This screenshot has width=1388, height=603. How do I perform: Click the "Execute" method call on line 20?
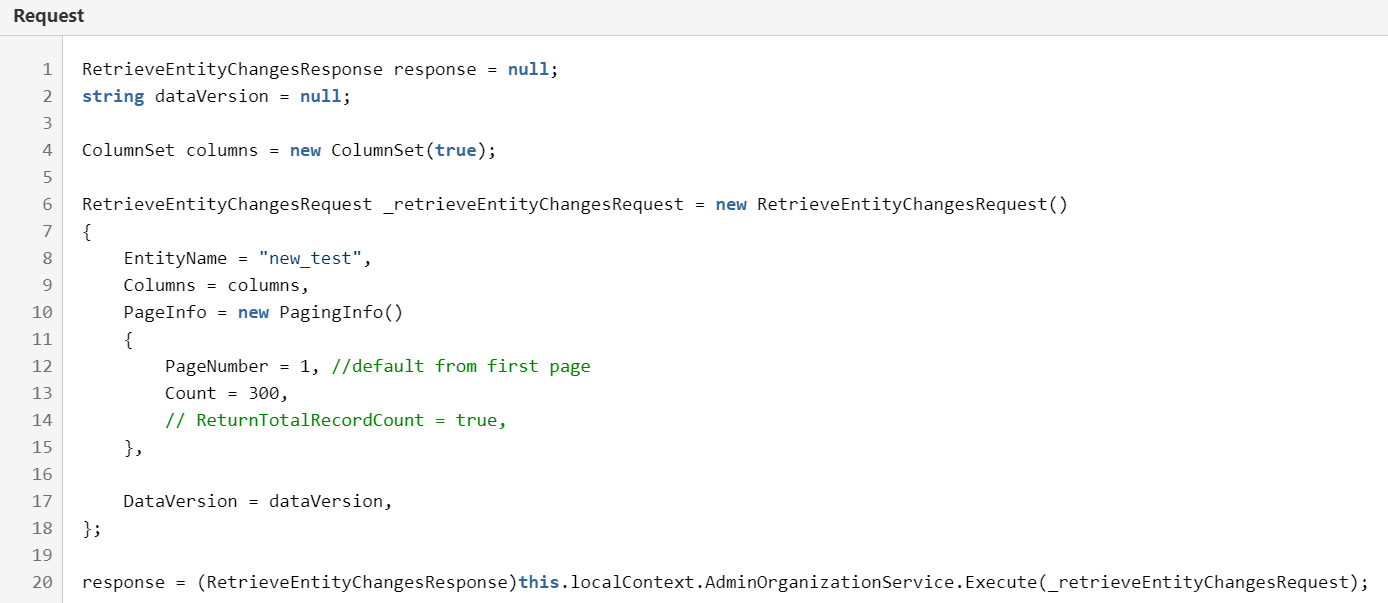pos(1000,583)
